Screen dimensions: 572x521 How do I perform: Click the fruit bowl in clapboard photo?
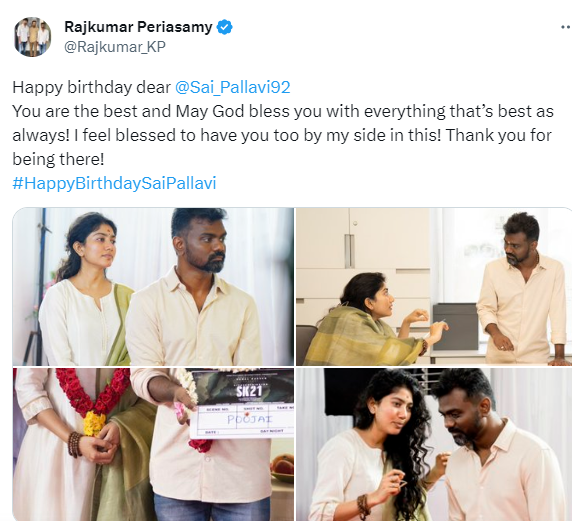pyautogui.click(x=282, y=468)
